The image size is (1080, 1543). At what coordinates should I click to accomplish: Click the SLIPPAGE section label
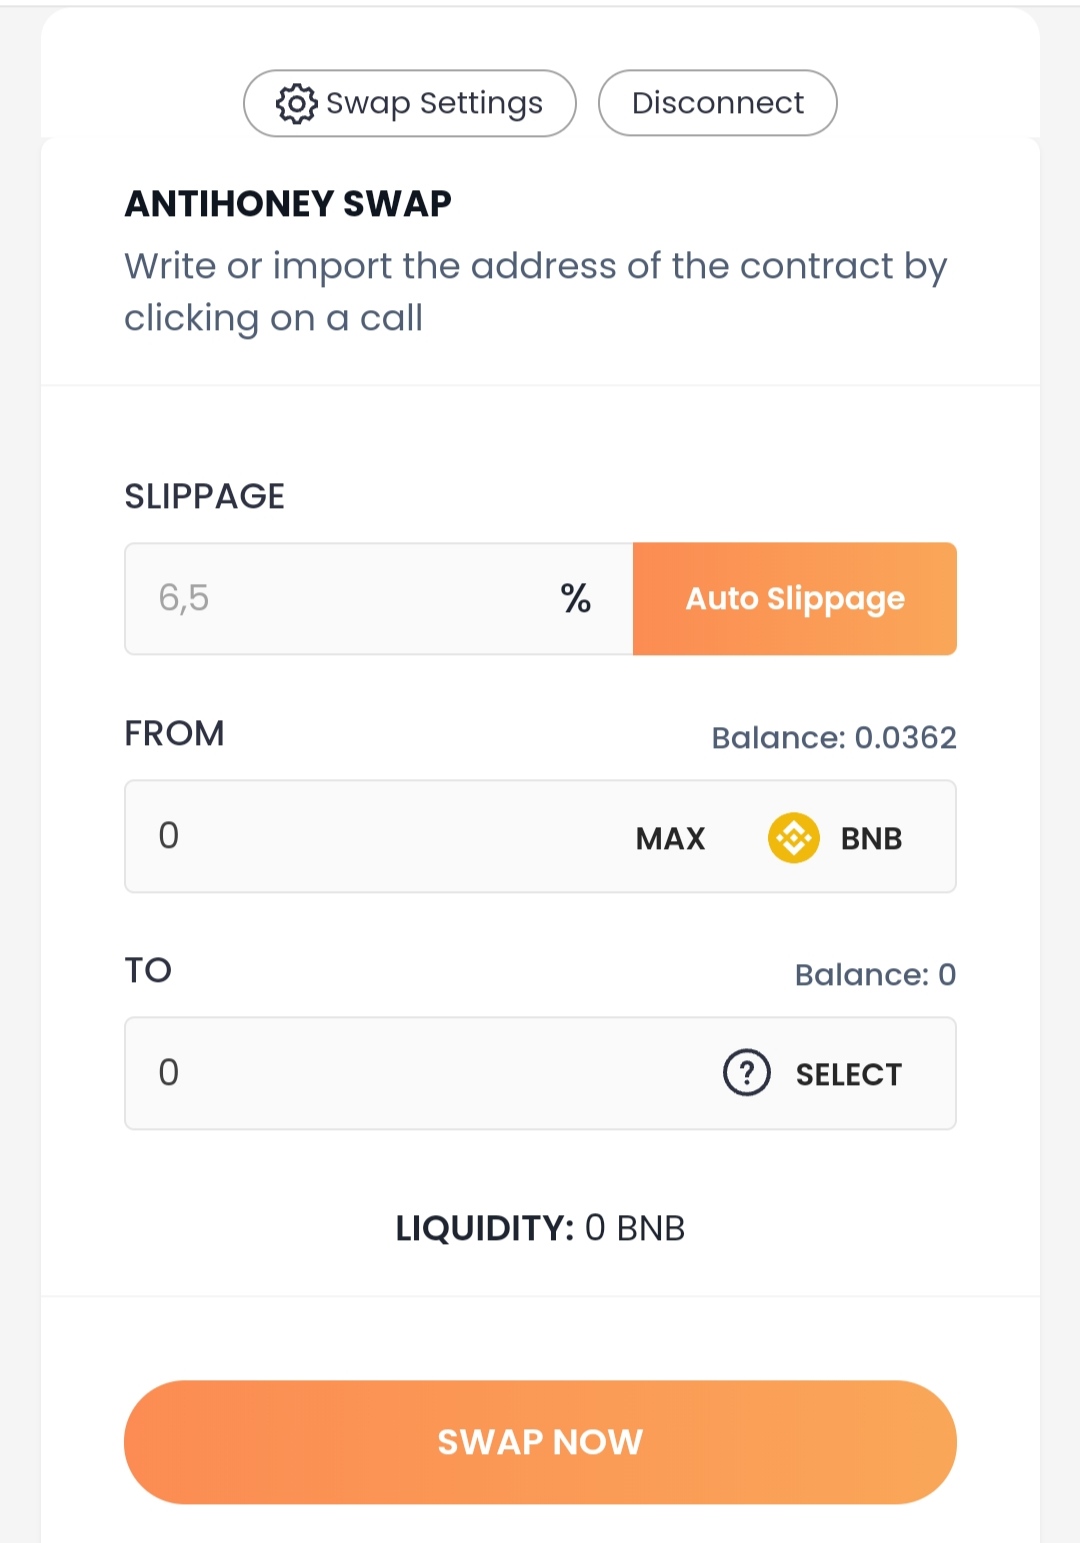[205, 496]
